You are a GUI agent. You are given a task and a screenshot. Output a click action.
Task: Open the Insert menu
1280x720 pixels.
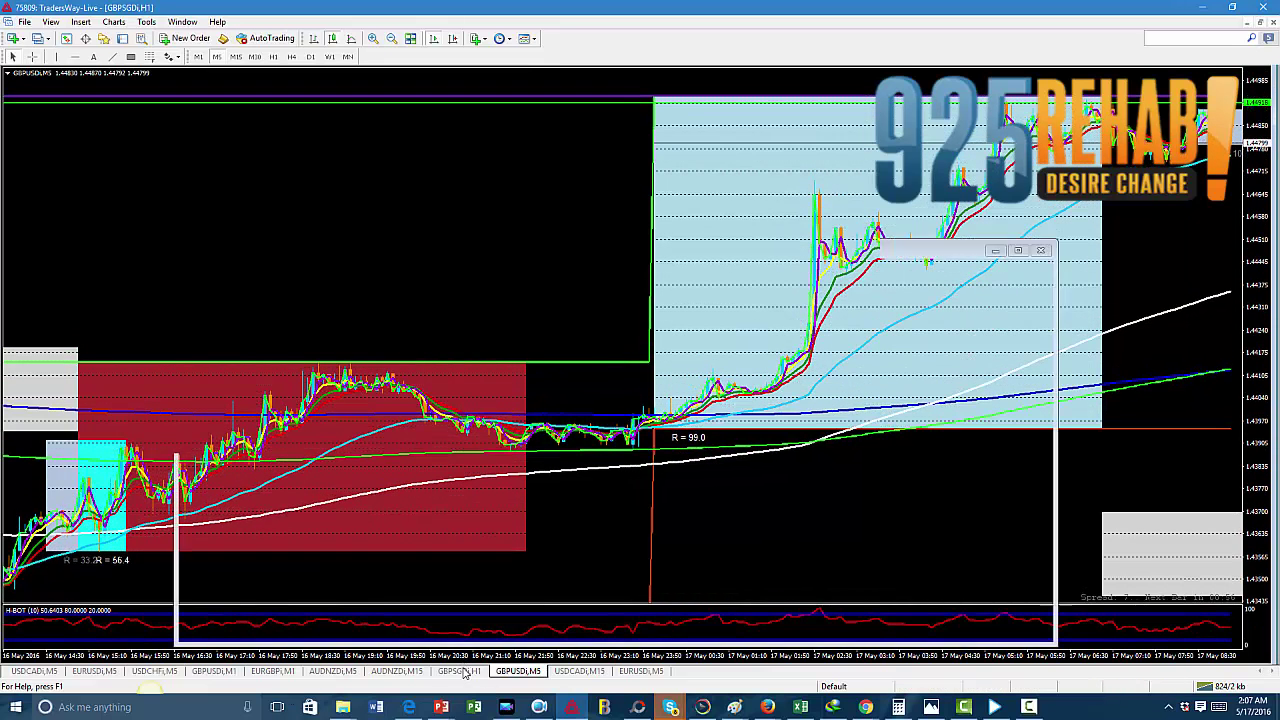(x=81, y=22)
